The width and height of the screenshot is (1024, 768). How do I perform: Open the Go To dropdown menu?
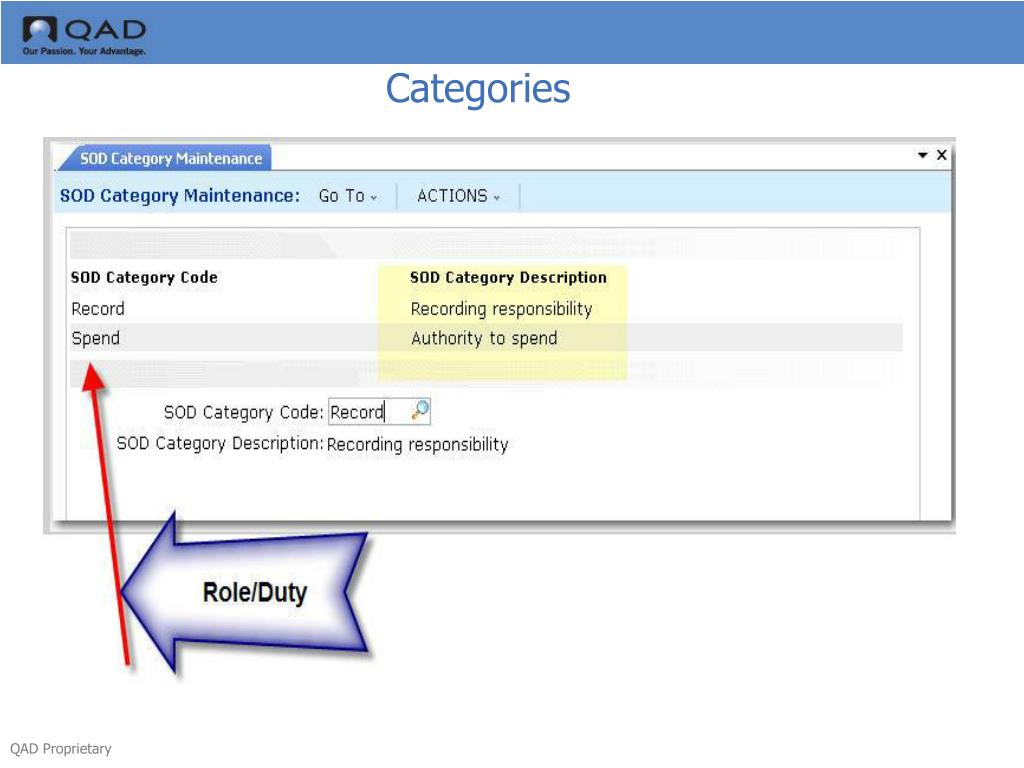(345, 196)
